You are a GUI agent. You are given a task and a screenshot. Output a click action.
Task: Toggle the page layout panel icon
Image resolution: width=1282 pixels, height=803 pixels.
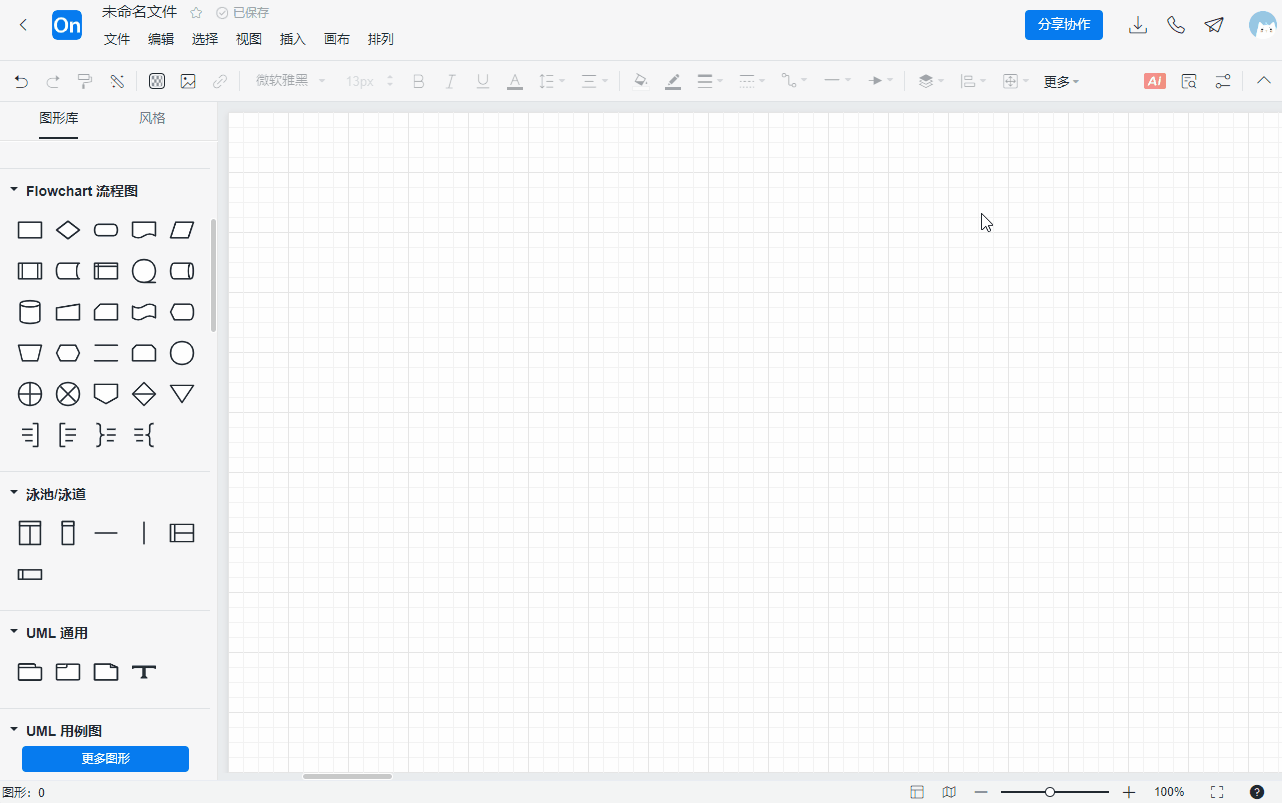(917, 792)
